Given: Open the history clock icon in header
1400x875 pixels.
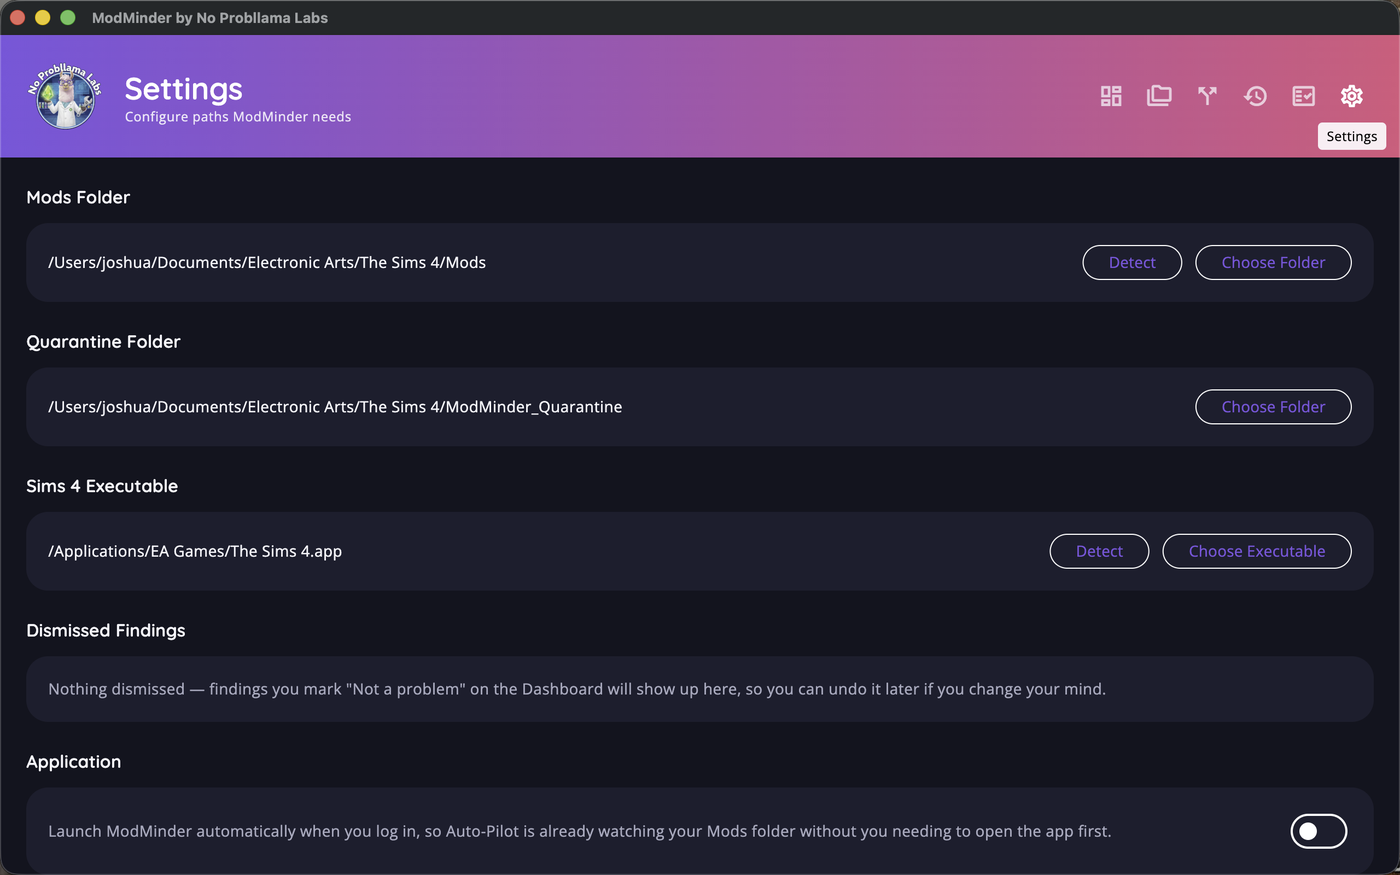Looking at the screenshot, I should click(1255, 96).
